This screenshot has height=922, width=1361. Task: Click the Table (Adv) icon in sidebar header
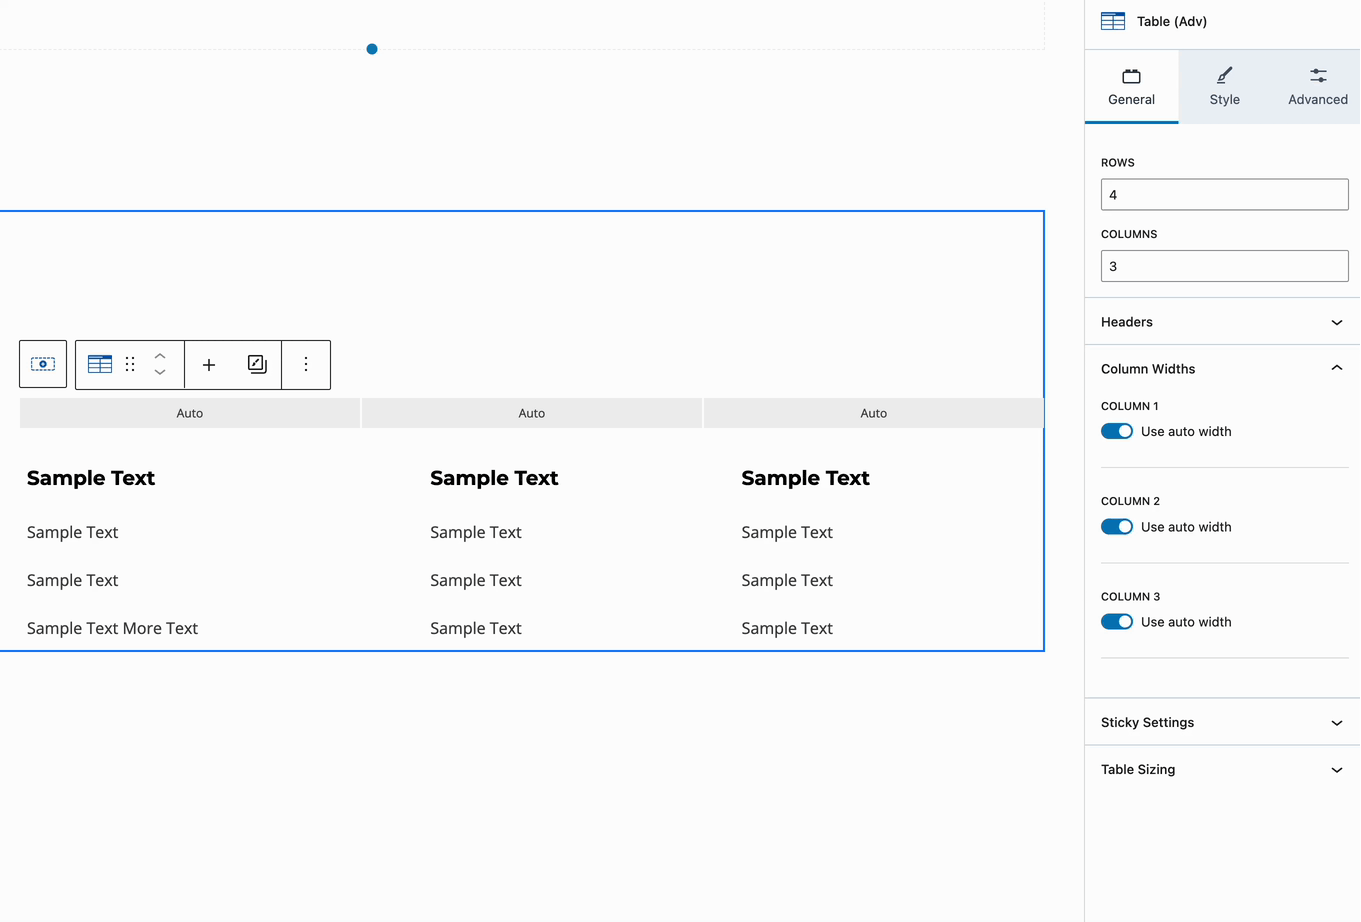click(x=1111, y=20)
